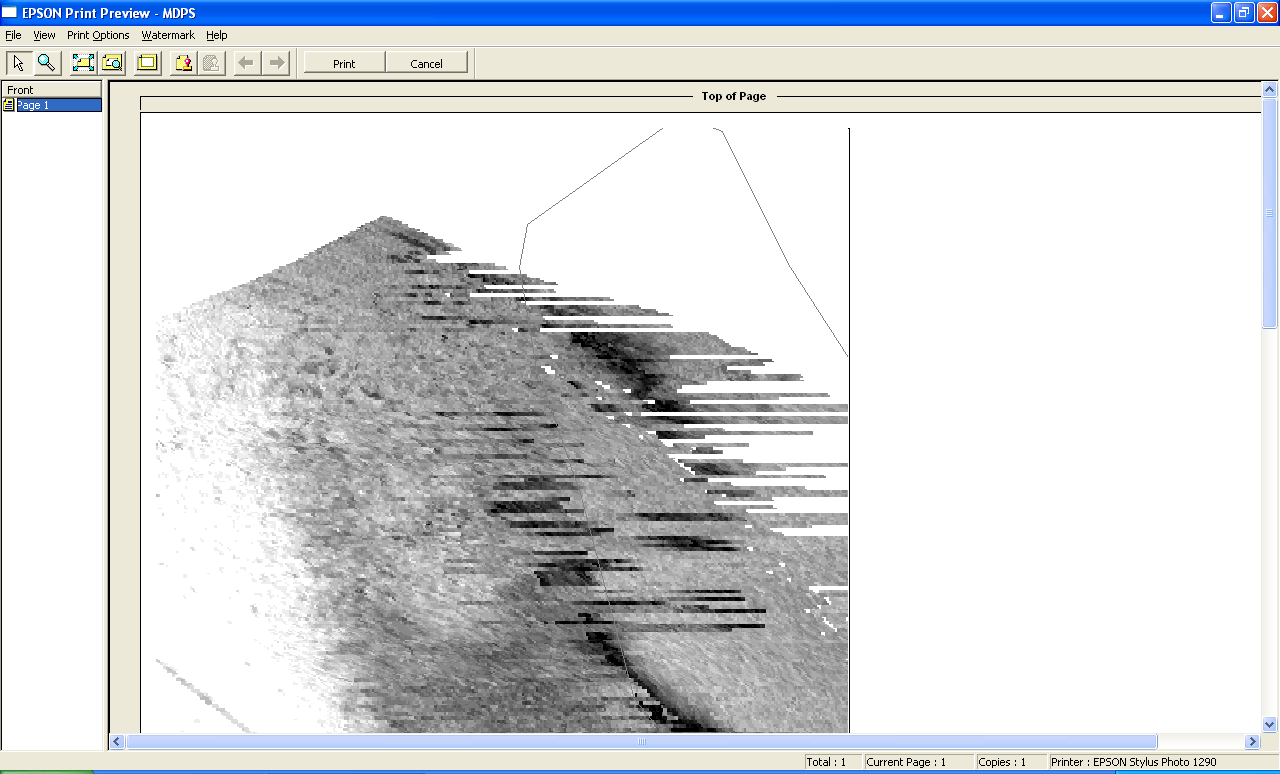Go to next page with right arrow
This screenshot has height=774, width=1280.
pyautogui.click(x=276, y=63)
